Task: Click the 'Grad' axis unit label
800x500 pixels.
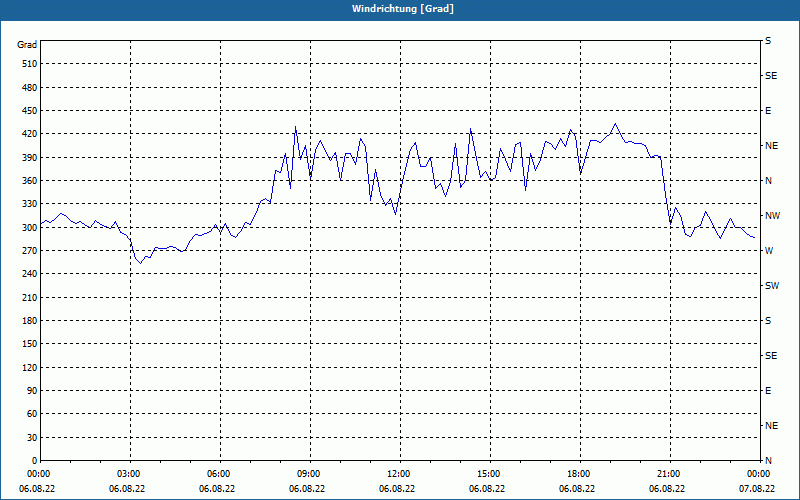Action: pos(27,45)
